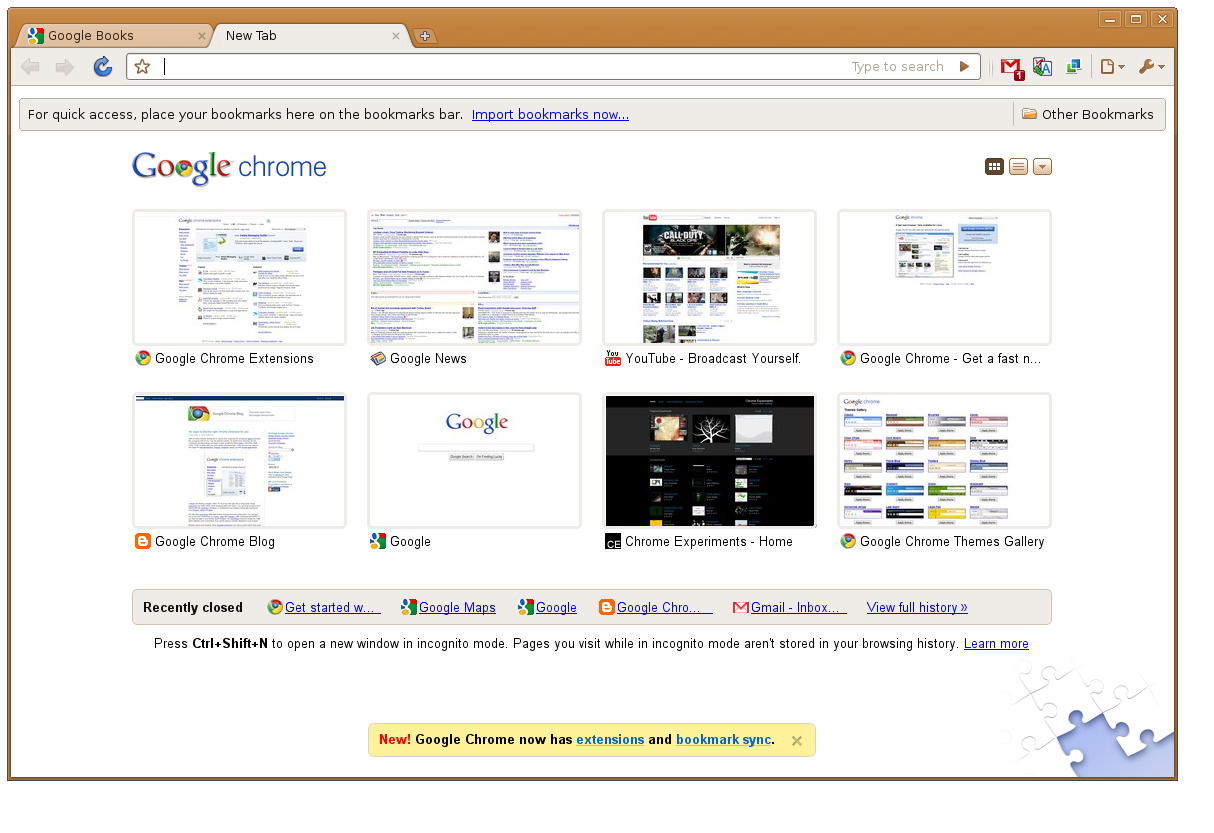This screenshot has width=1214, height=833.
Task: Open the Google Translate extension icon
Action: [x=1042, y=67]
